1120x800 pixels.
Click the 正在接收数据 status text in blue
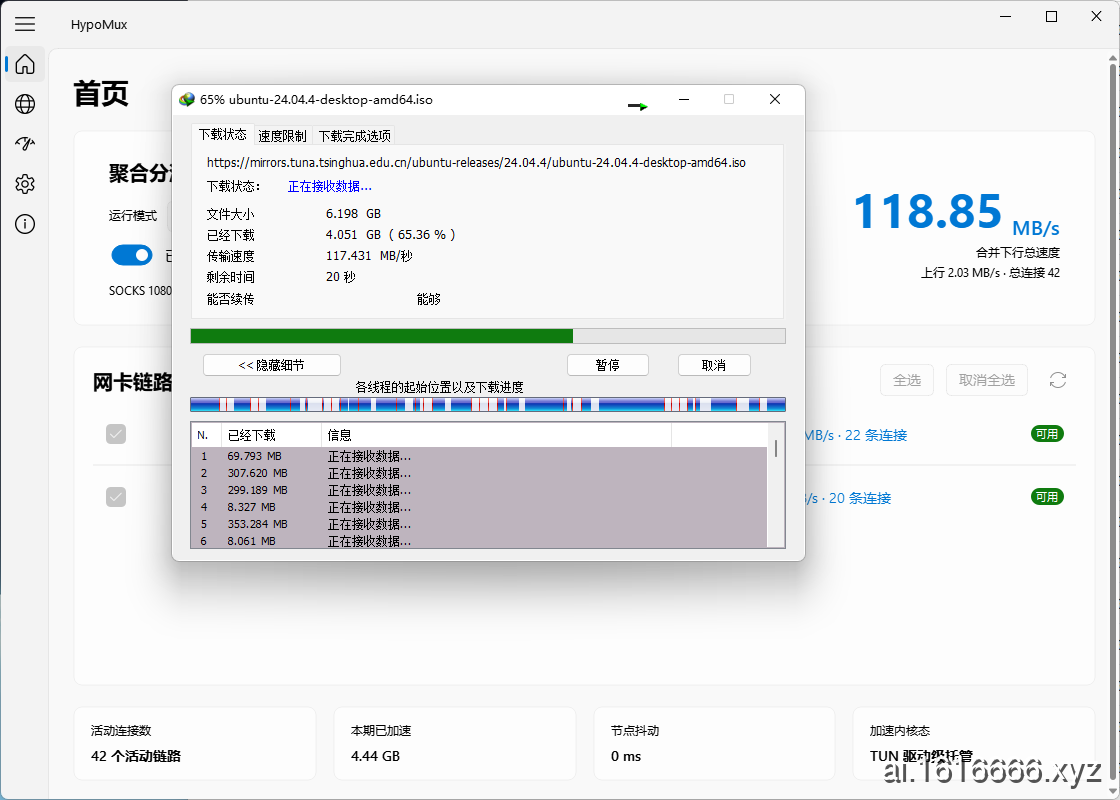point(329,186)
